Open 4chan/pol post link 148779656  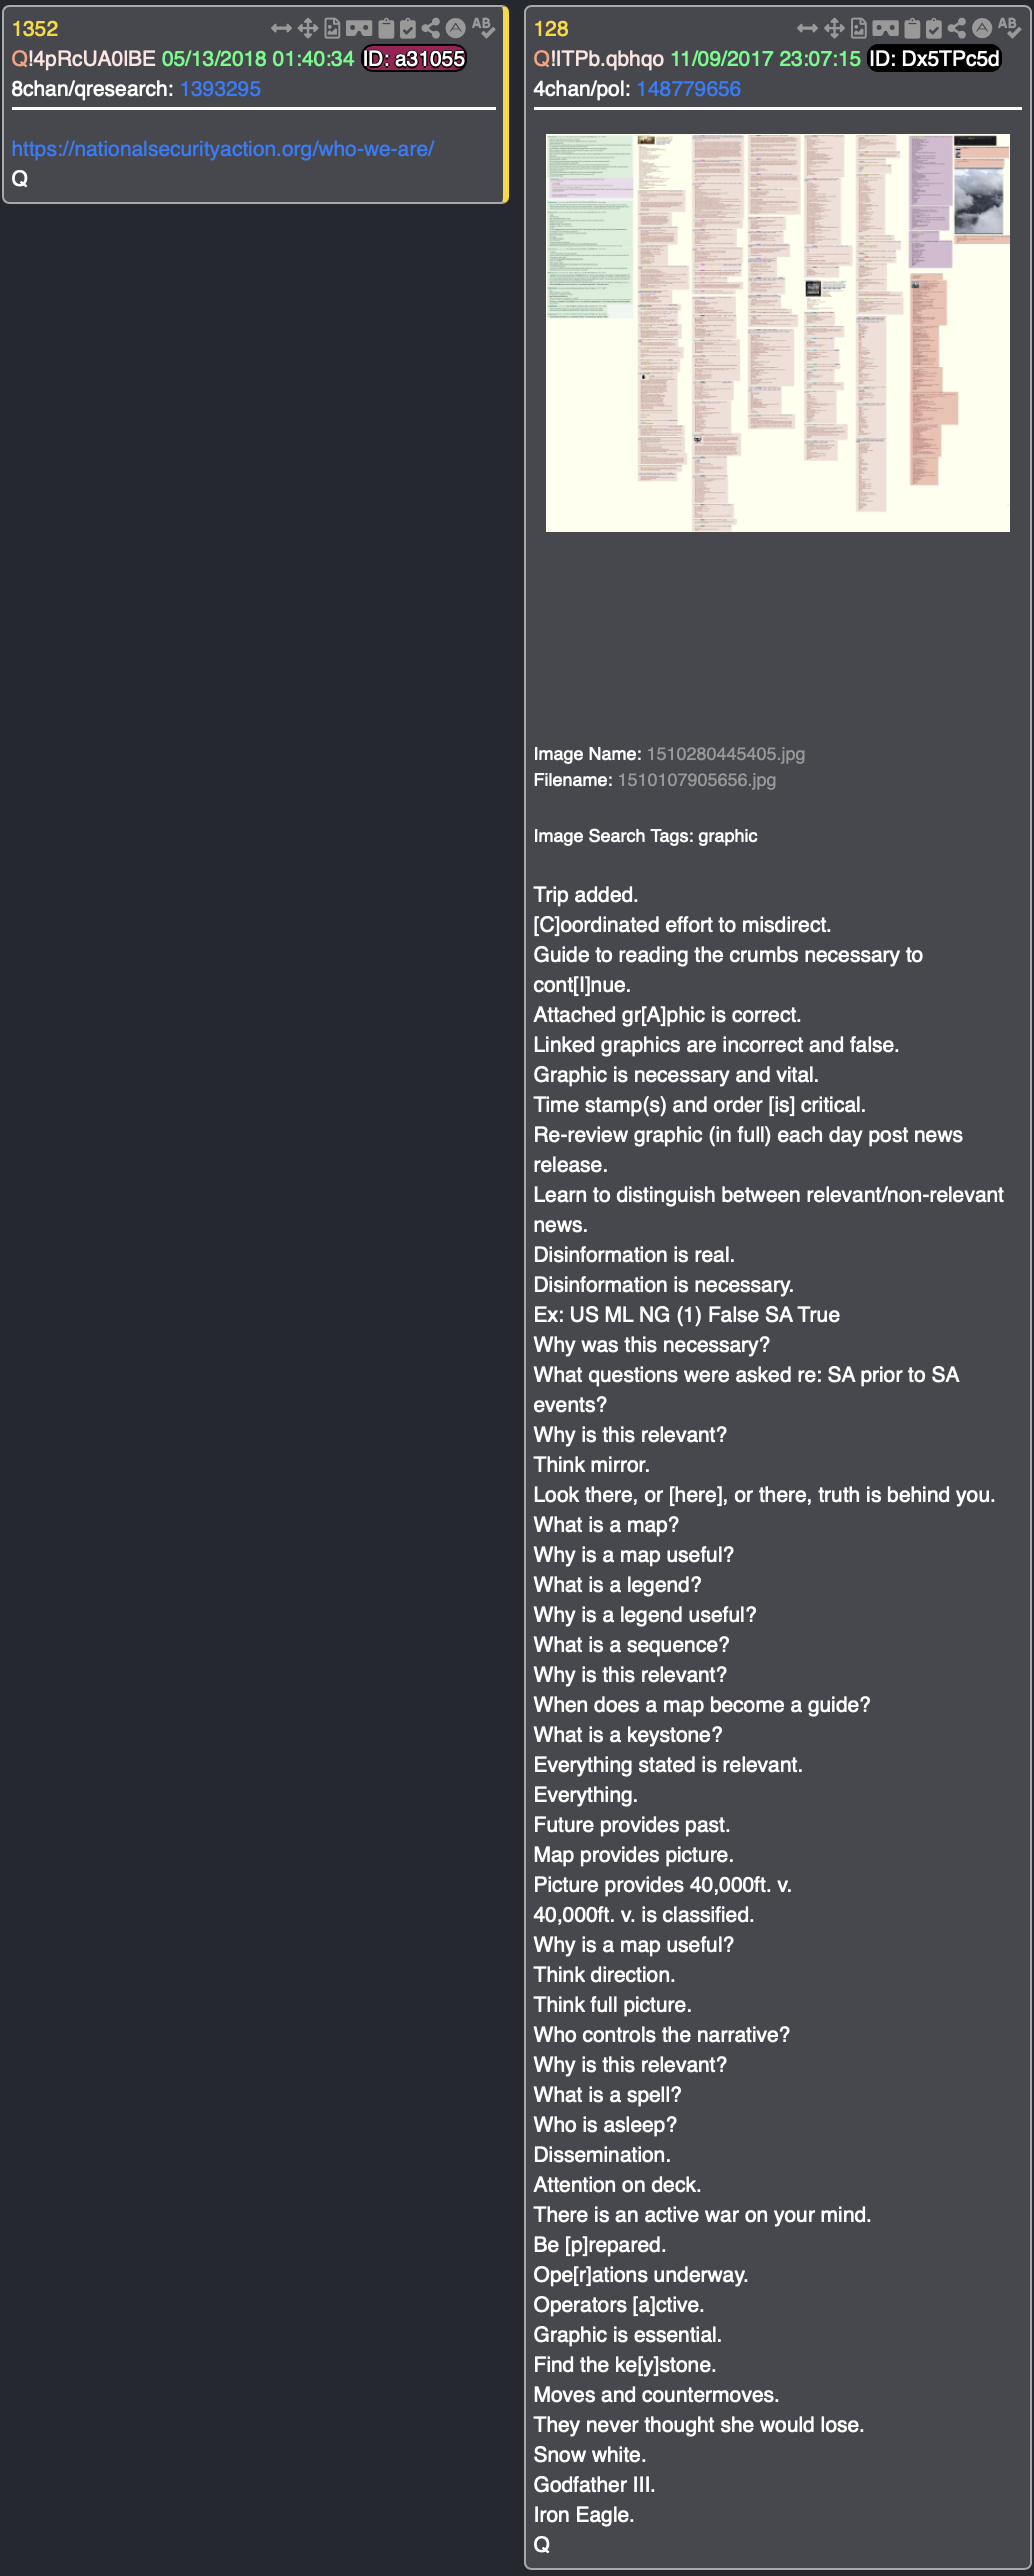688,89
